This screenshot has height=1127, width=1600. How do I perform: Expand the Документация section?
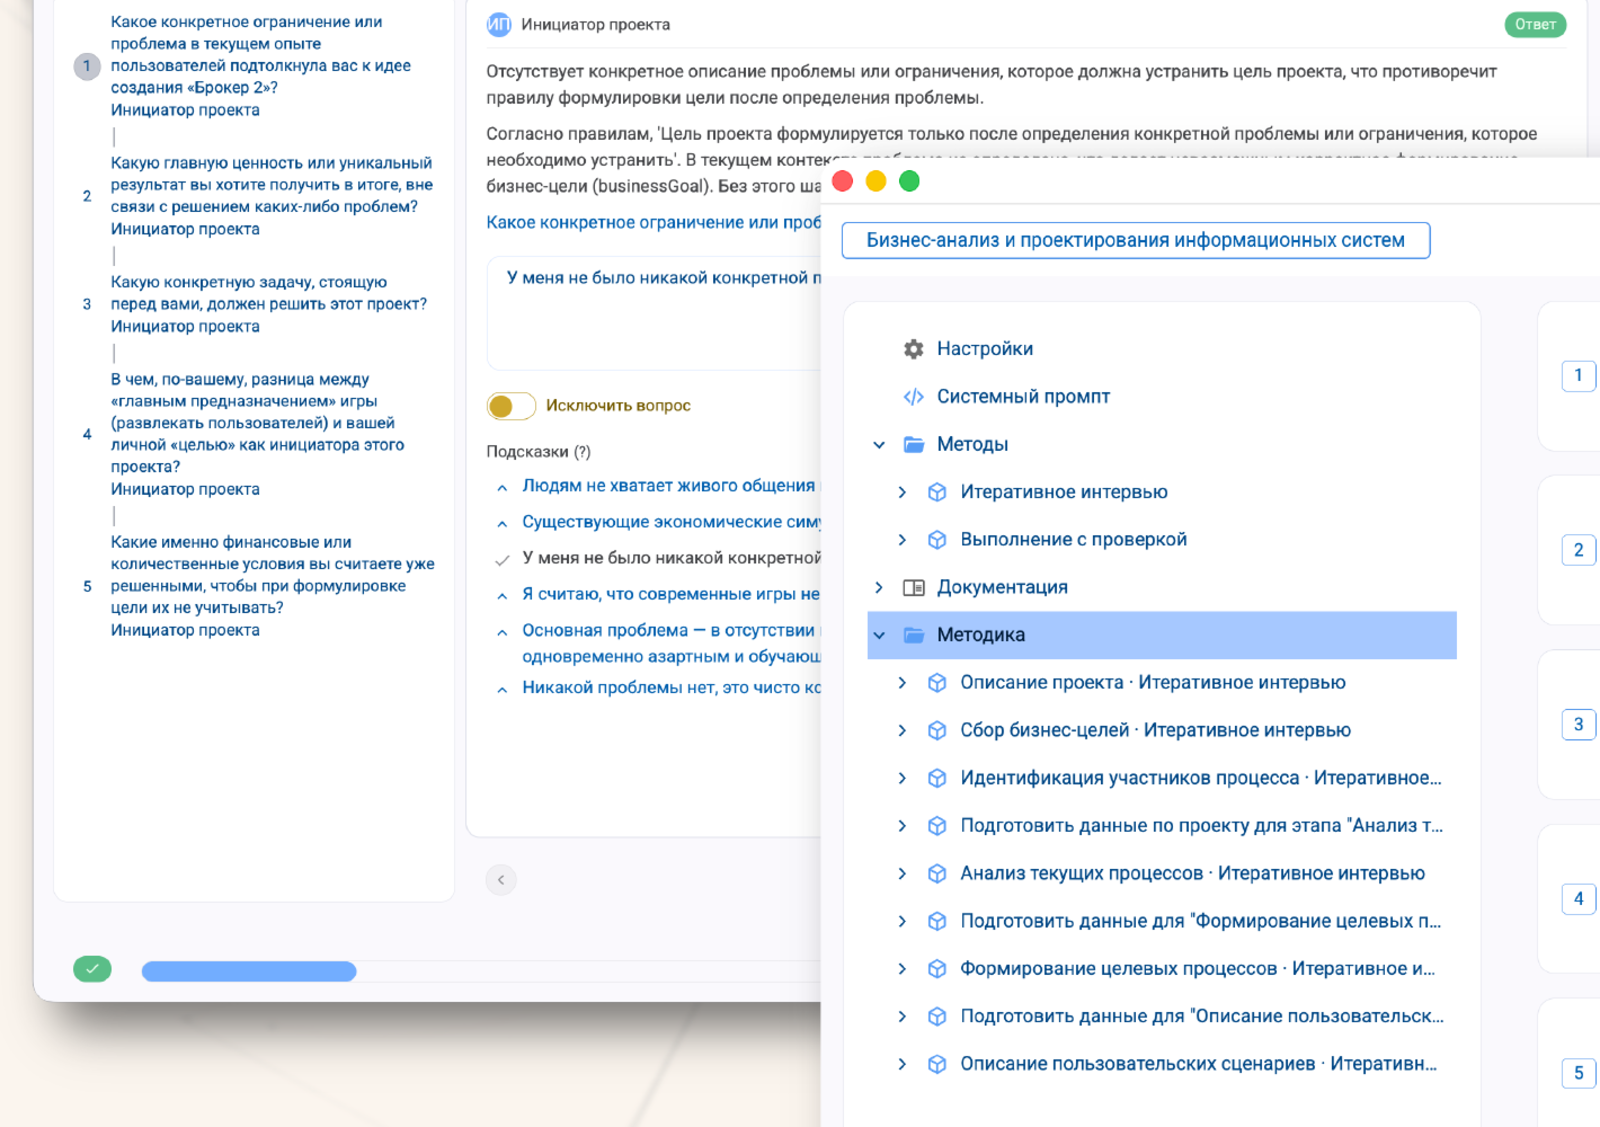click(879, 588)
